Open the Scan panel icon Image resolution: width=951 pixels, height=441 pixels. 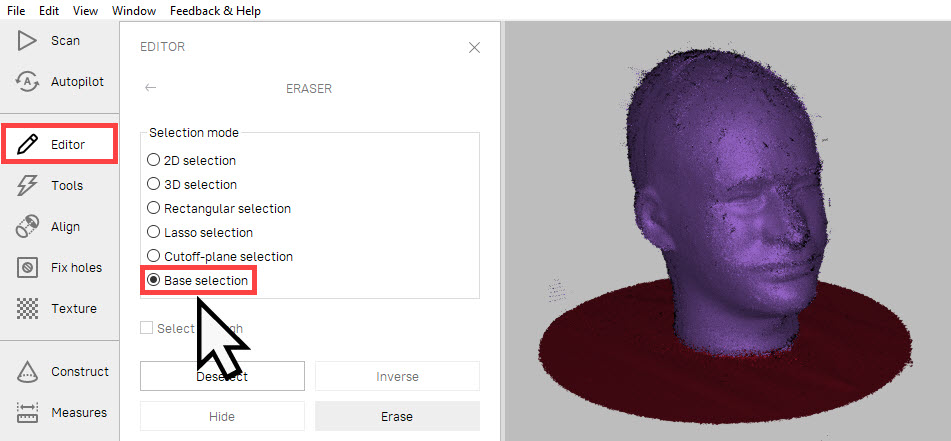pyautogui.click(x=27, y=41)
